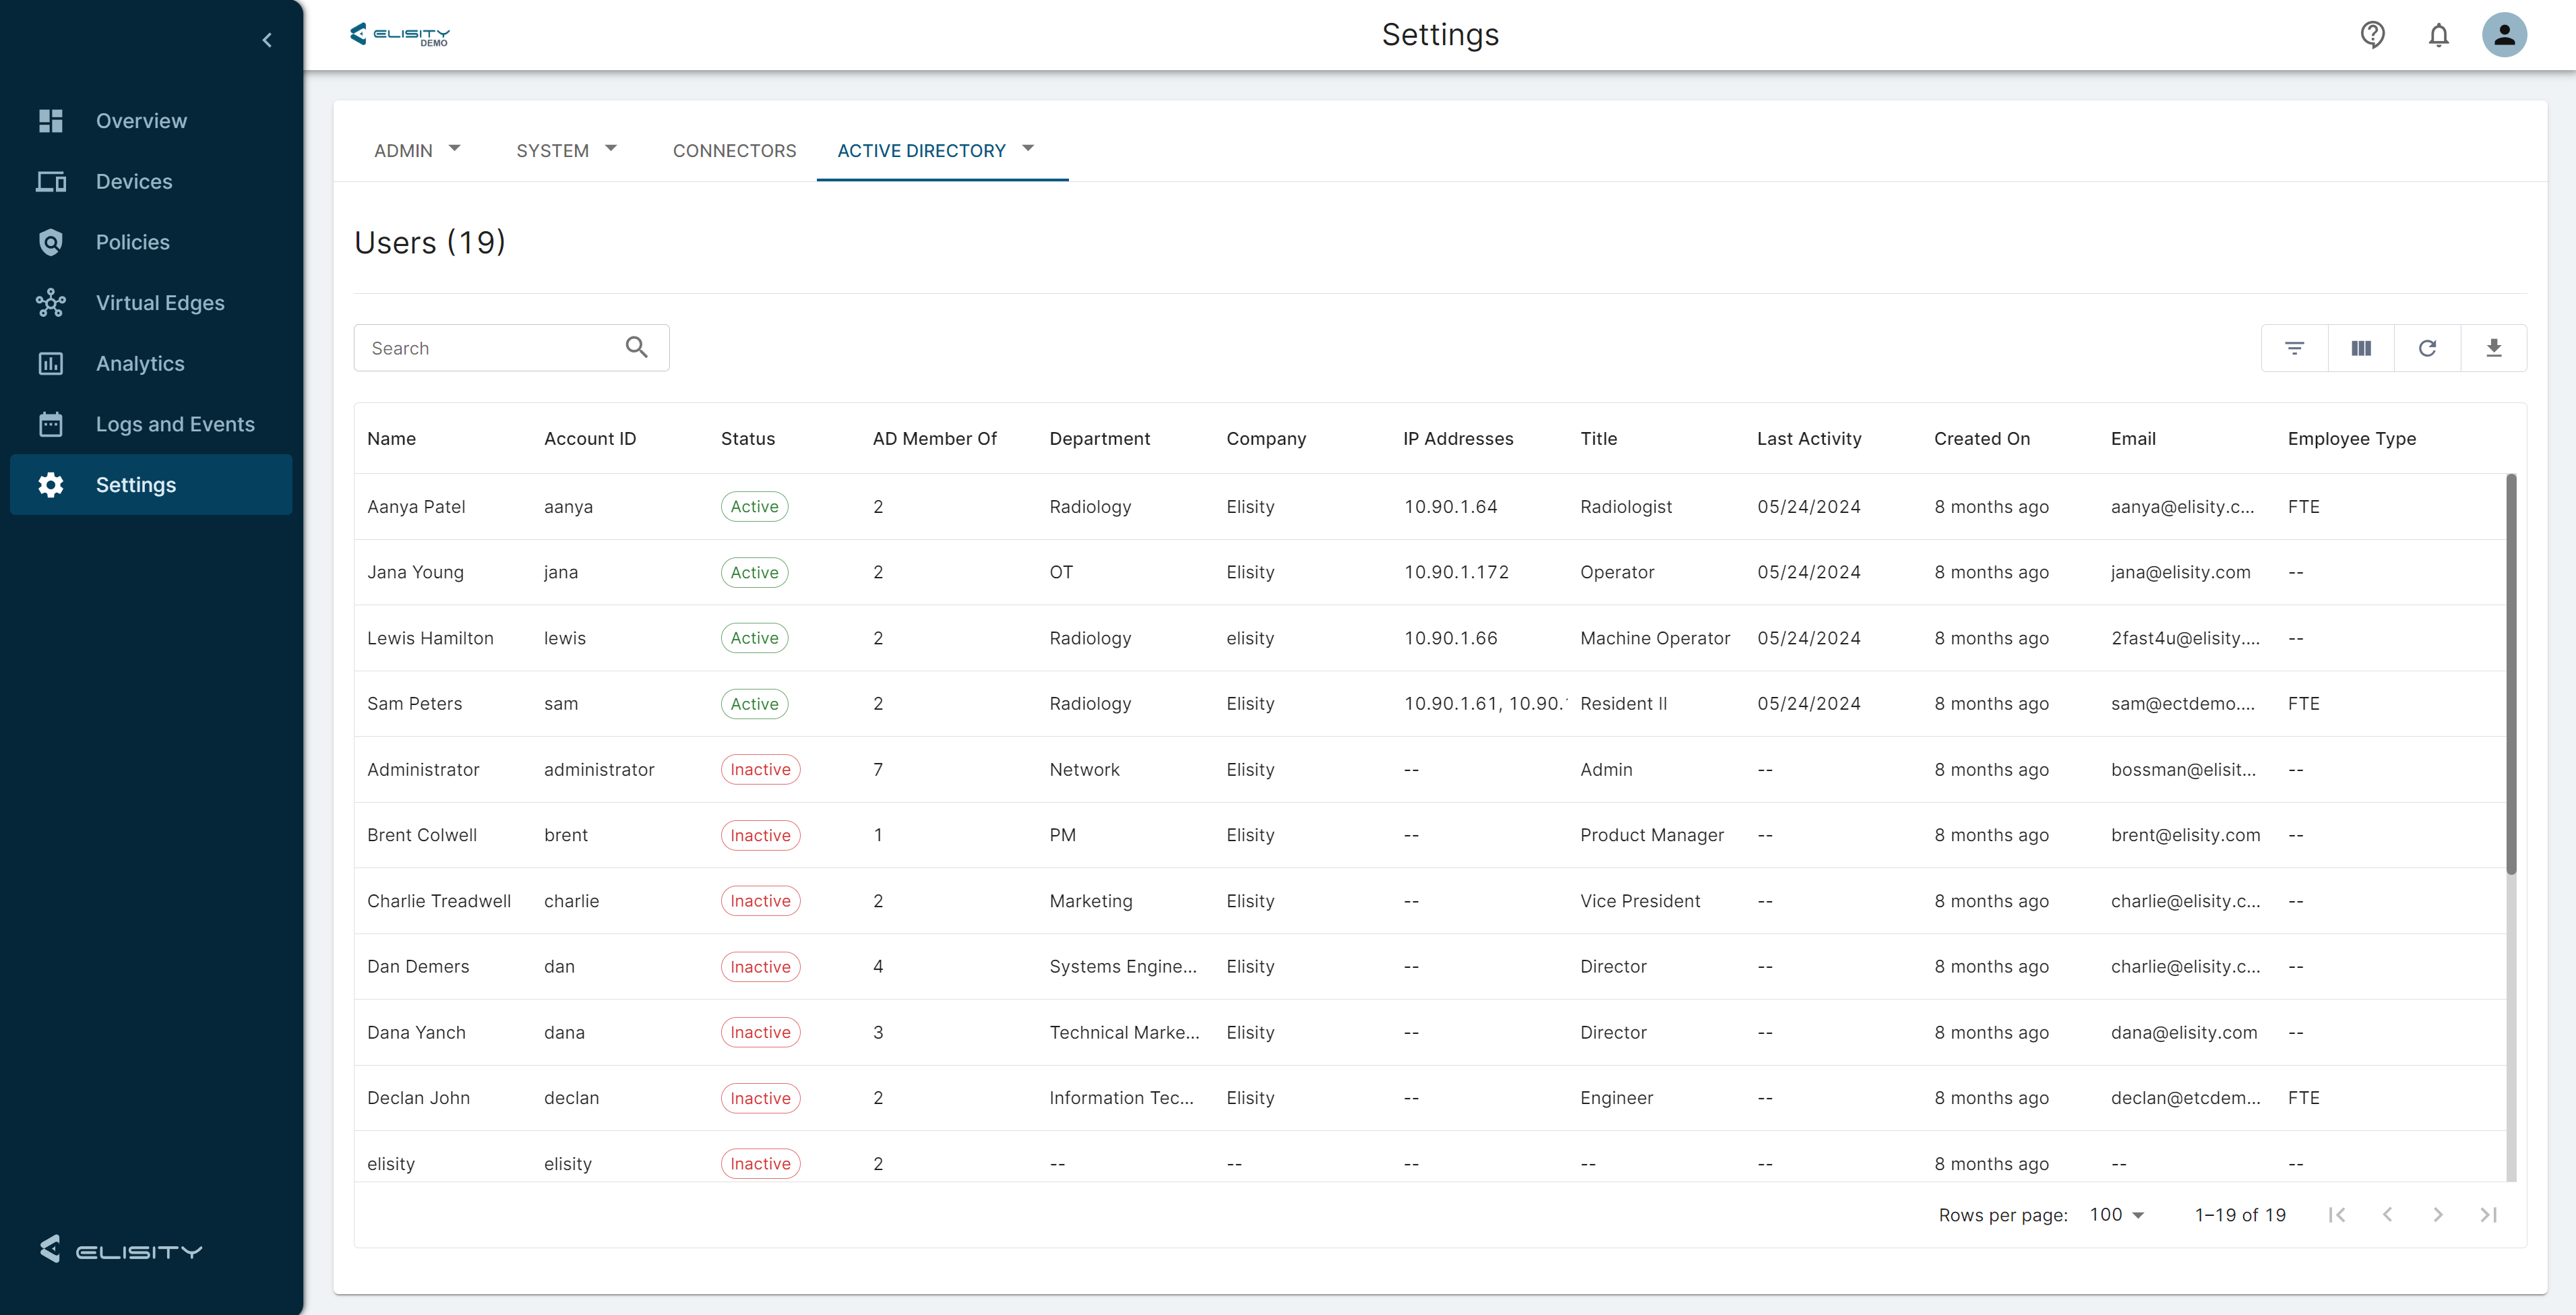
Task: Expand the SYSTEM tab dropdown
Action: 566,150
